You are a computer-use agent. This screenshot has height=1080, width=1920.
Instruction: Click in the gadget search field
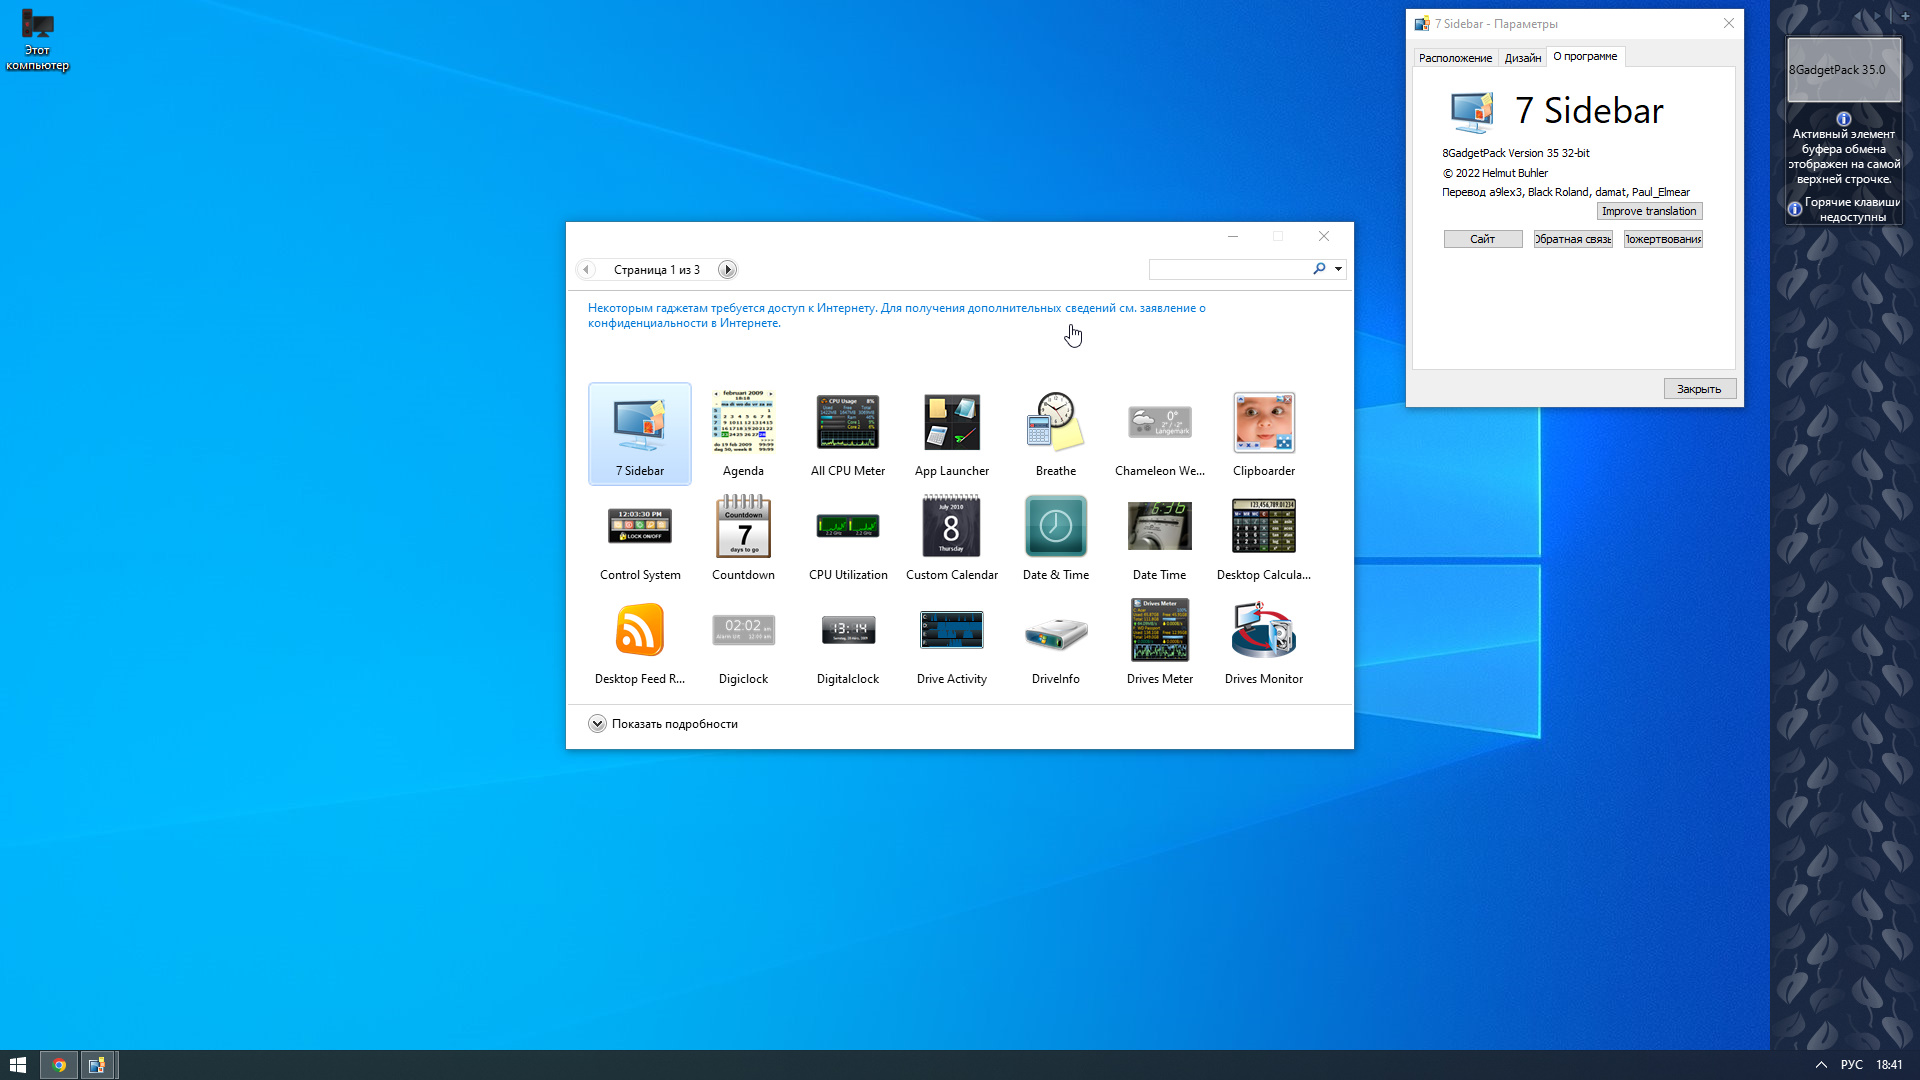[1230, 269]
